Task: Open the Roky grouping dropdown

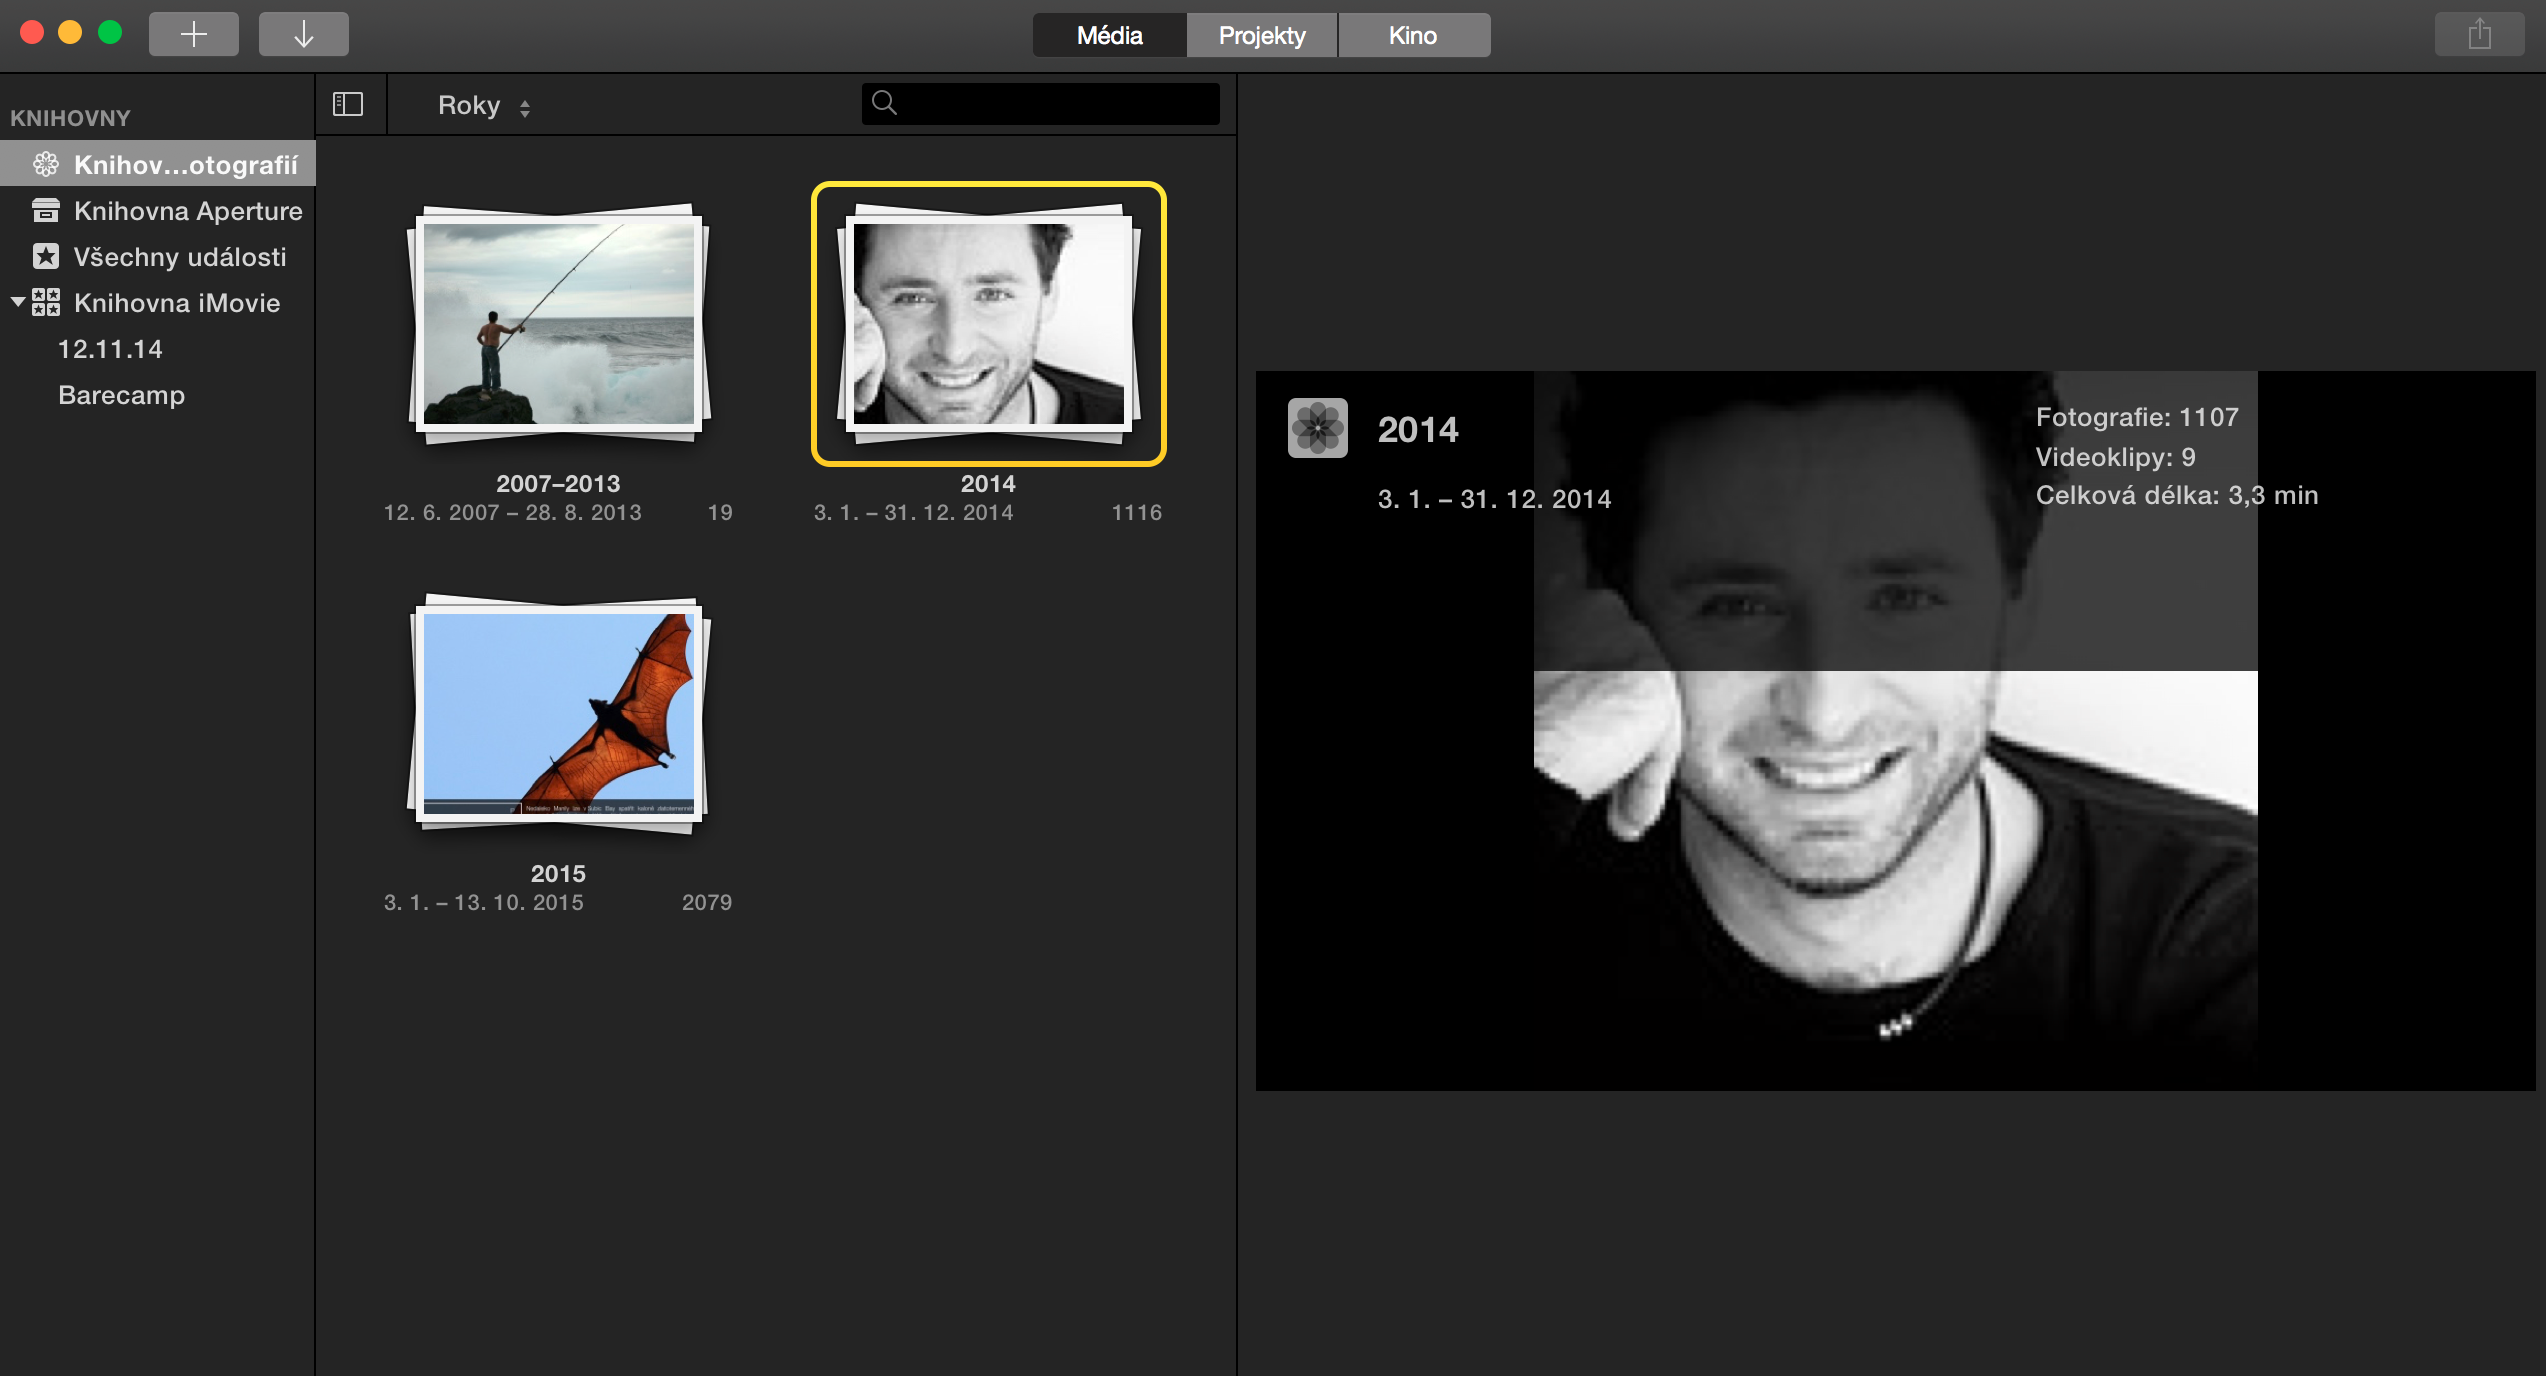Action: (484, 105)
